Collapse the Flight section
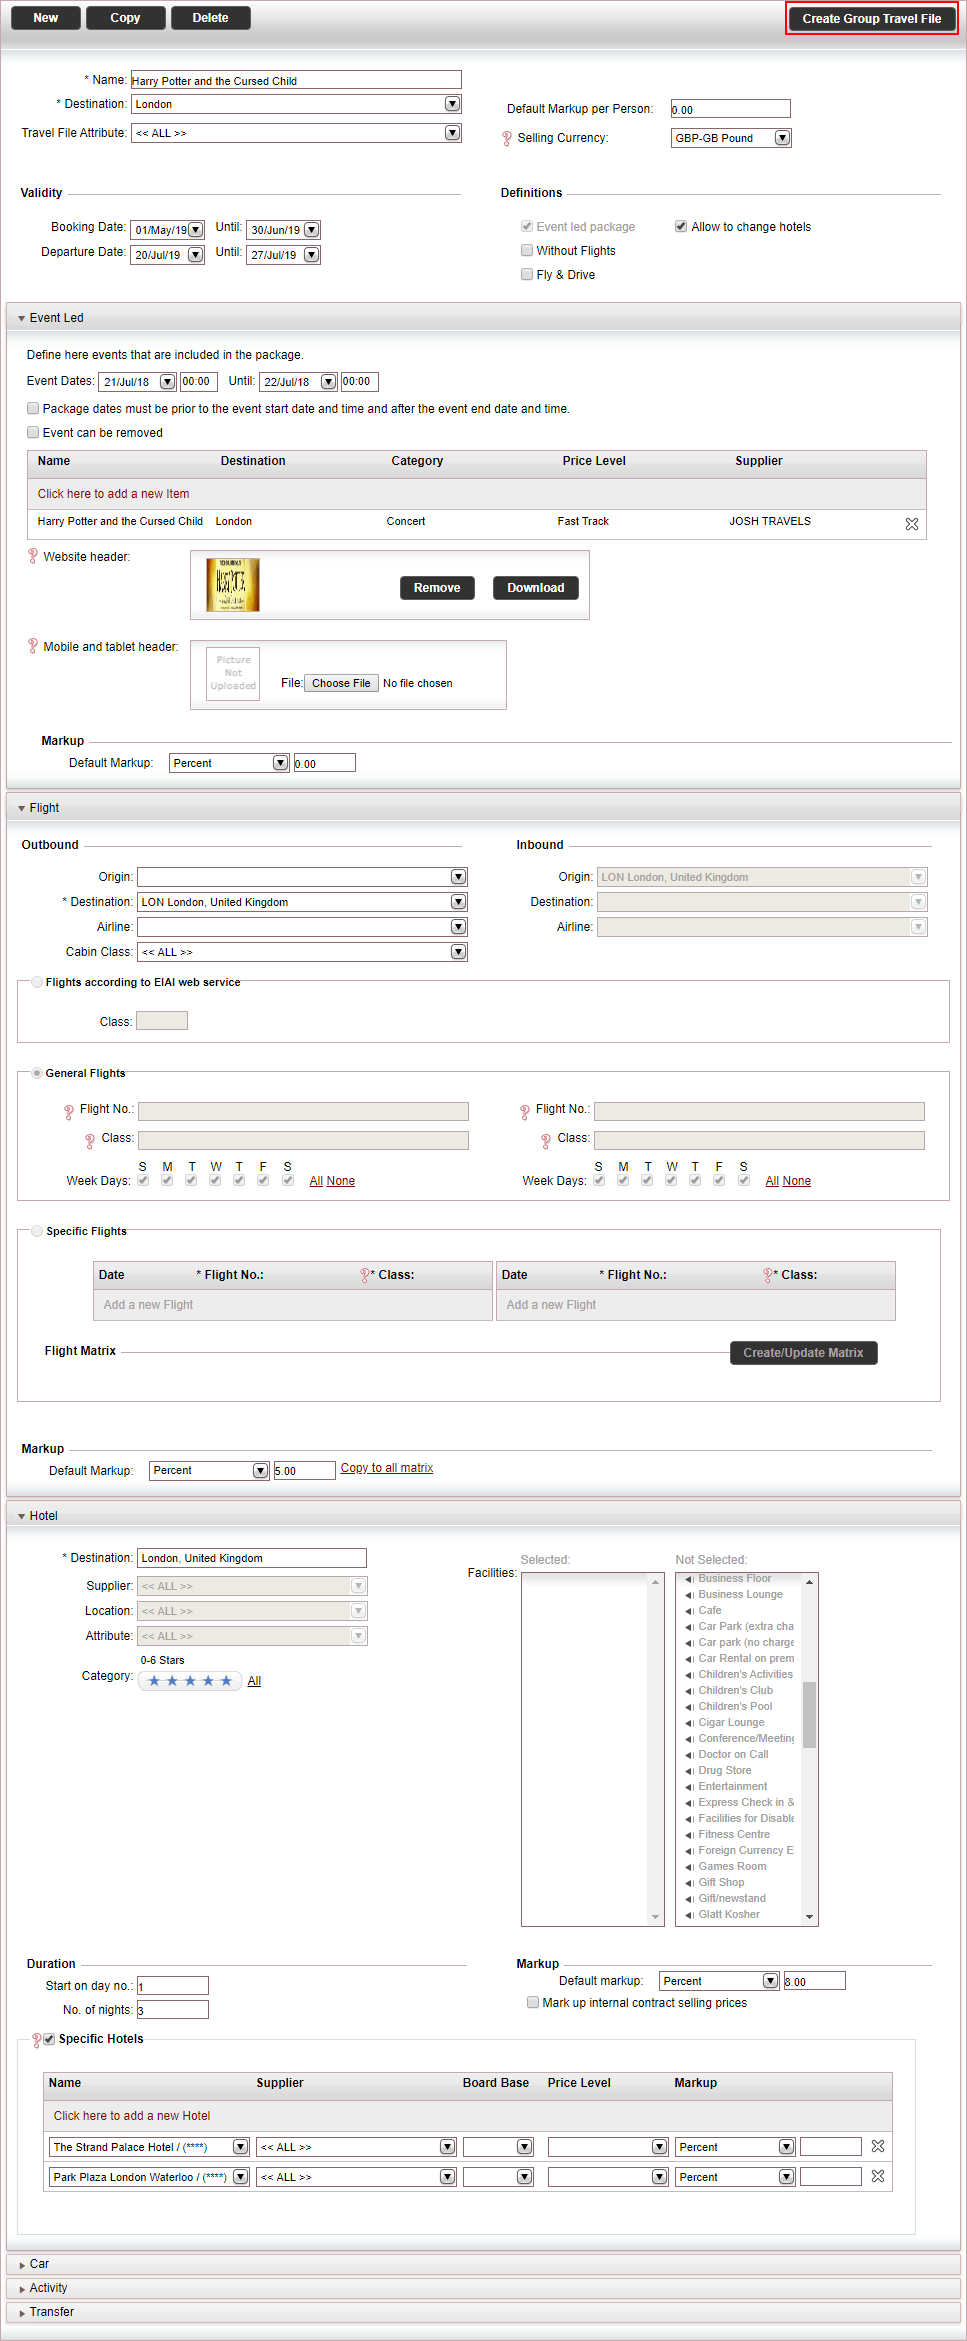The height and width of the screenshot is (2341, 967). click(x=22, y=808)
